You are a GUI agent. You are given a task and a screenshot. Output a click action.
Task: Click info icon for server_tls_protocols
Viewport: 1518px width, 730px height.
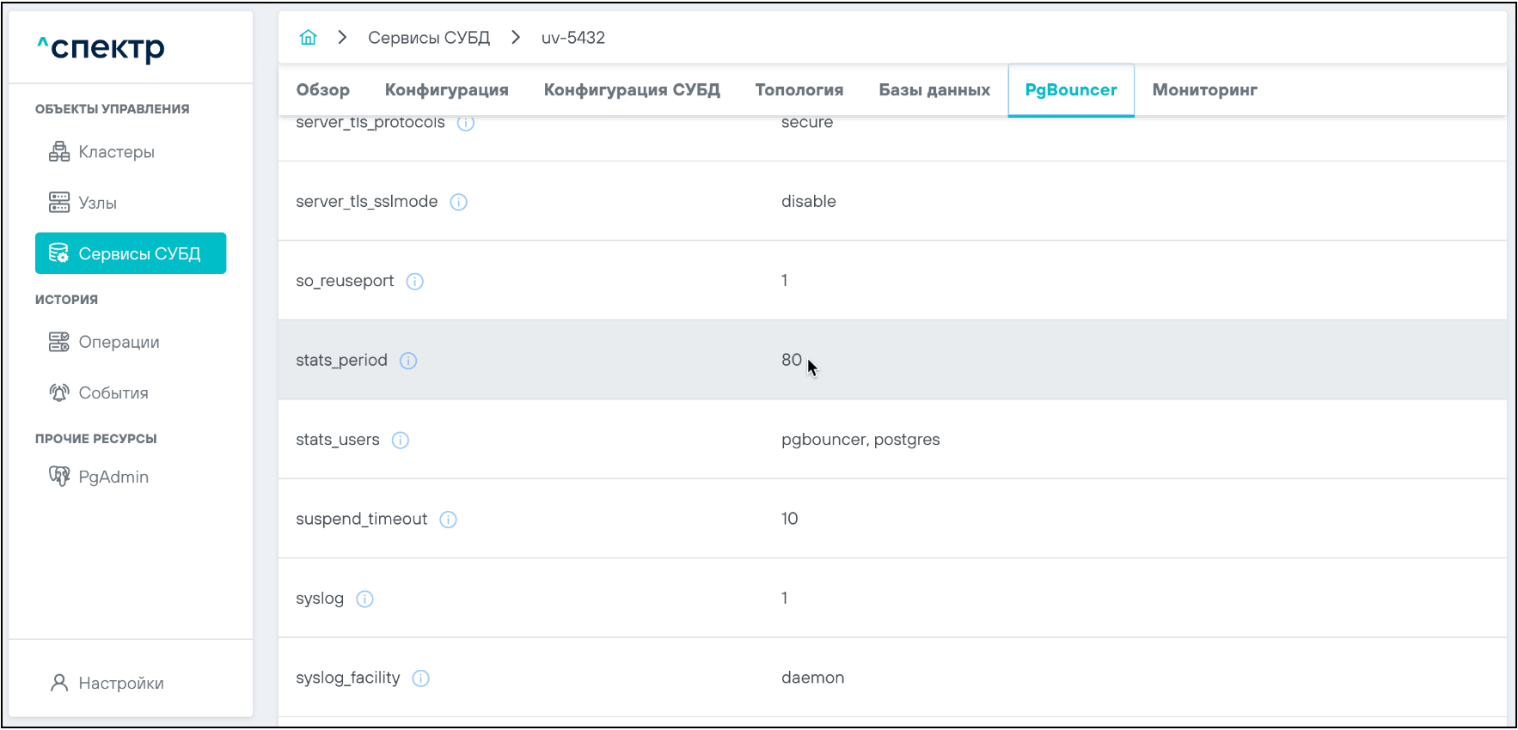coord(465,124)
